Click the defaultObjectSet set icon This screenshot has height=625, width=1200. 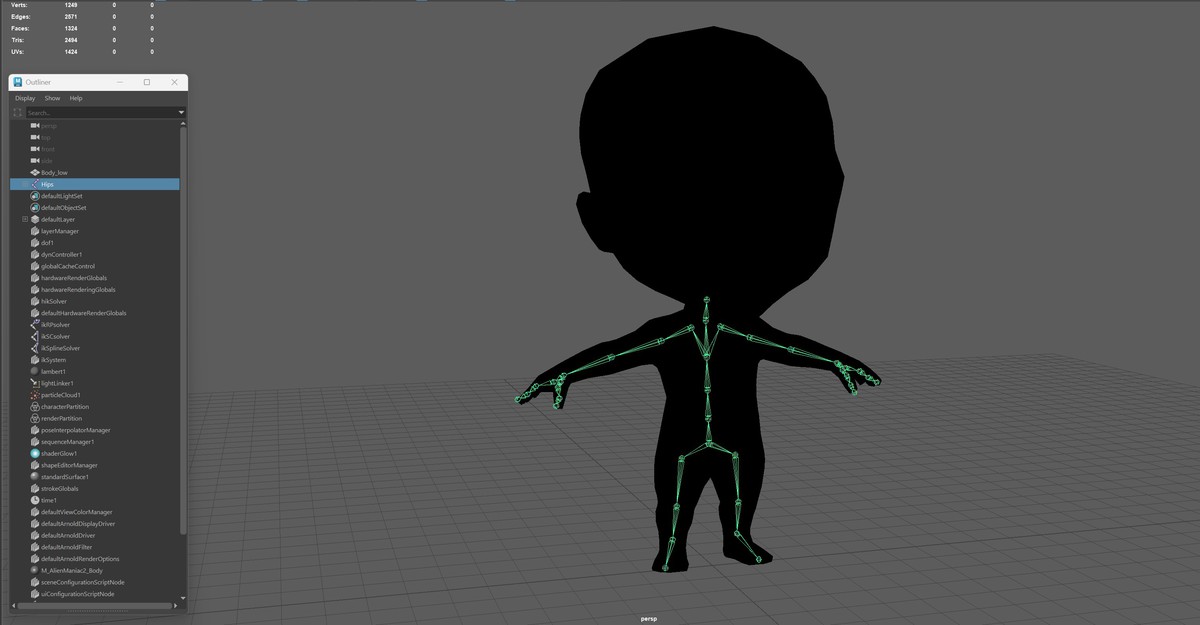tap(35, 208)
